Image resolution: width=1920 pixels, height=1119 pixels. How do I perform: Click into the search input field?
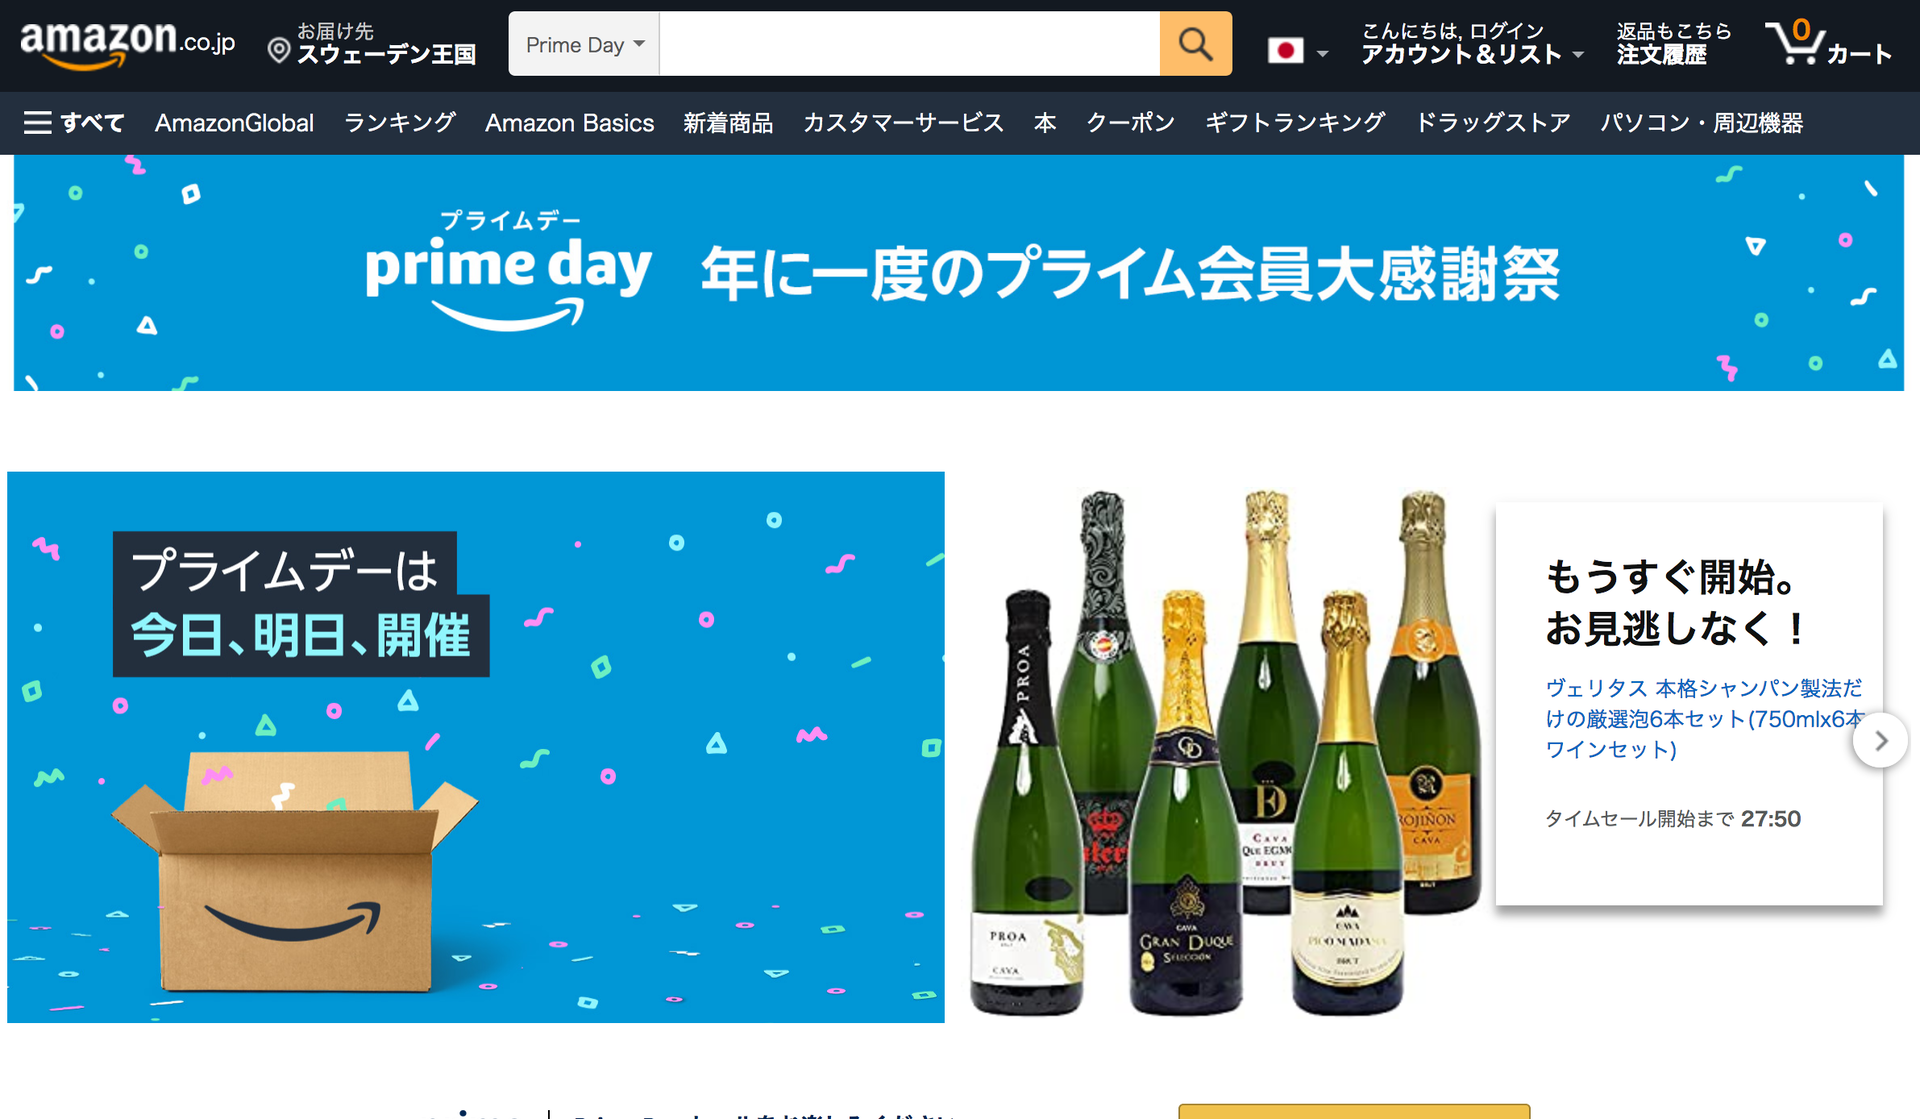click(910, 44)
